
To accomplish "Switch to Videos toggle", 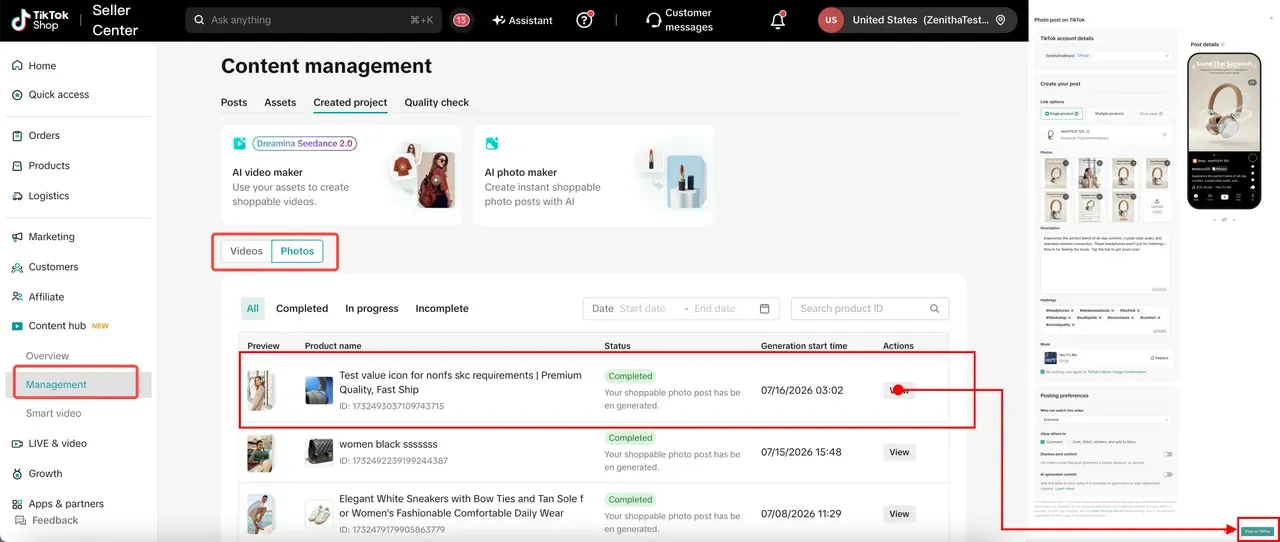I will tap(246, 251).
